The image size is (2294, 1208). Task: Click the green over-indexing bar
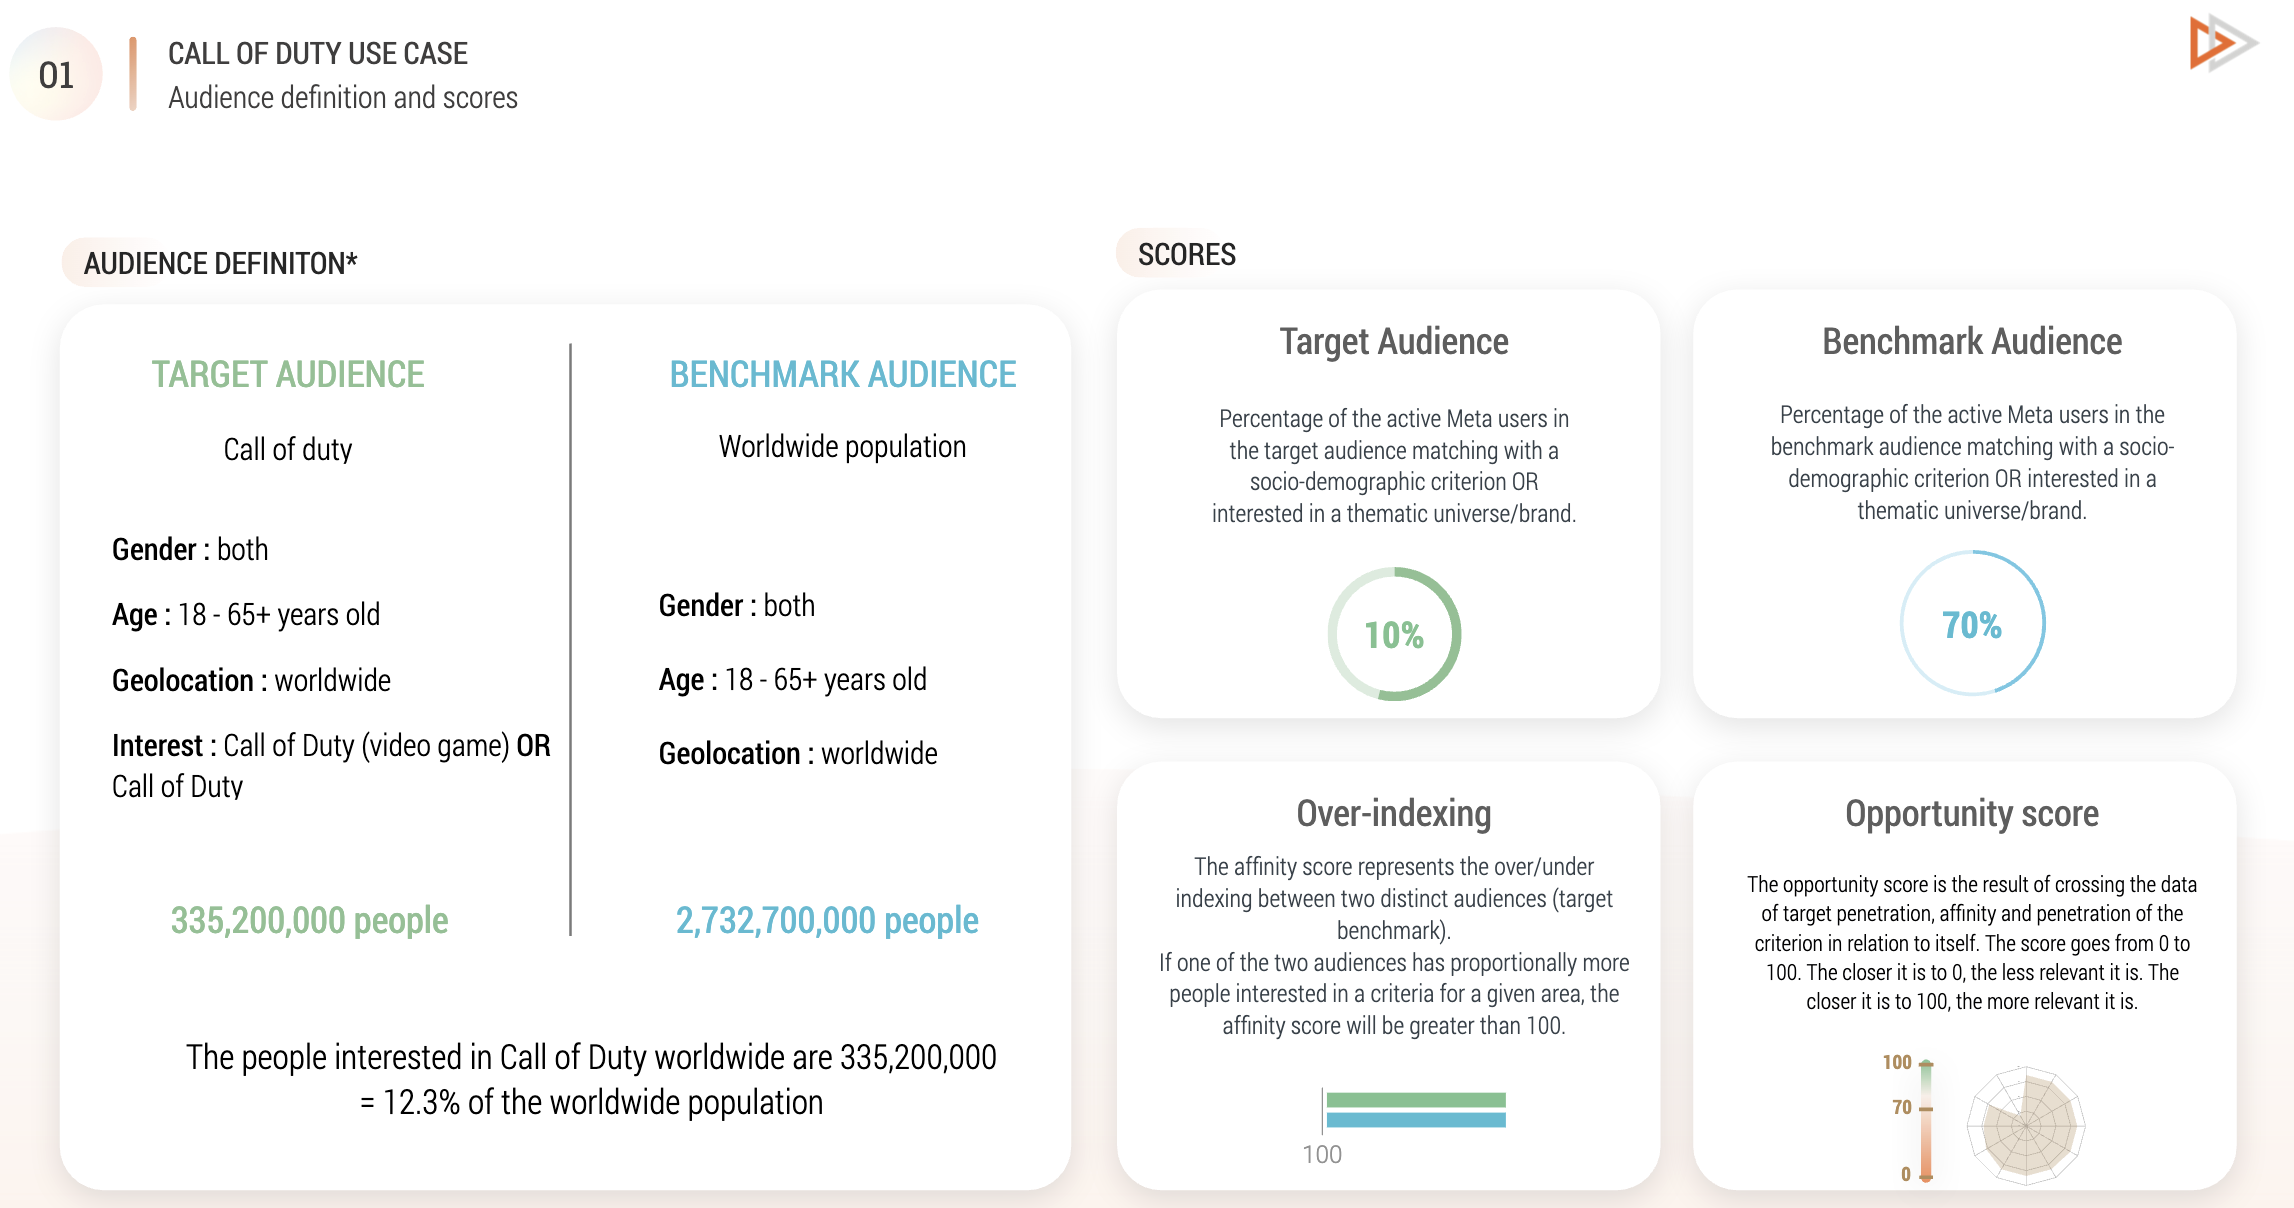(x=1416, y=1099)
